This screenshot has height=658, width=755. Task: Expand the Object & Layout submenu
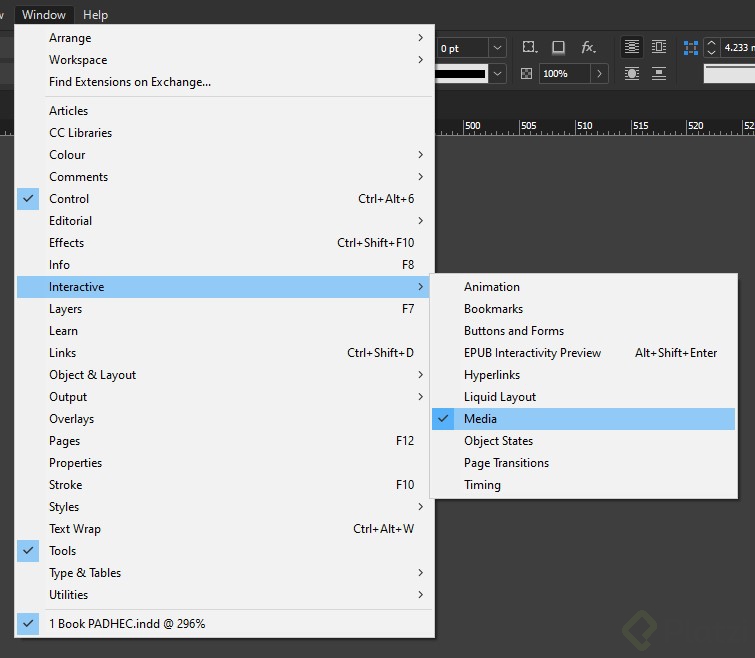(x=225, y=374)
